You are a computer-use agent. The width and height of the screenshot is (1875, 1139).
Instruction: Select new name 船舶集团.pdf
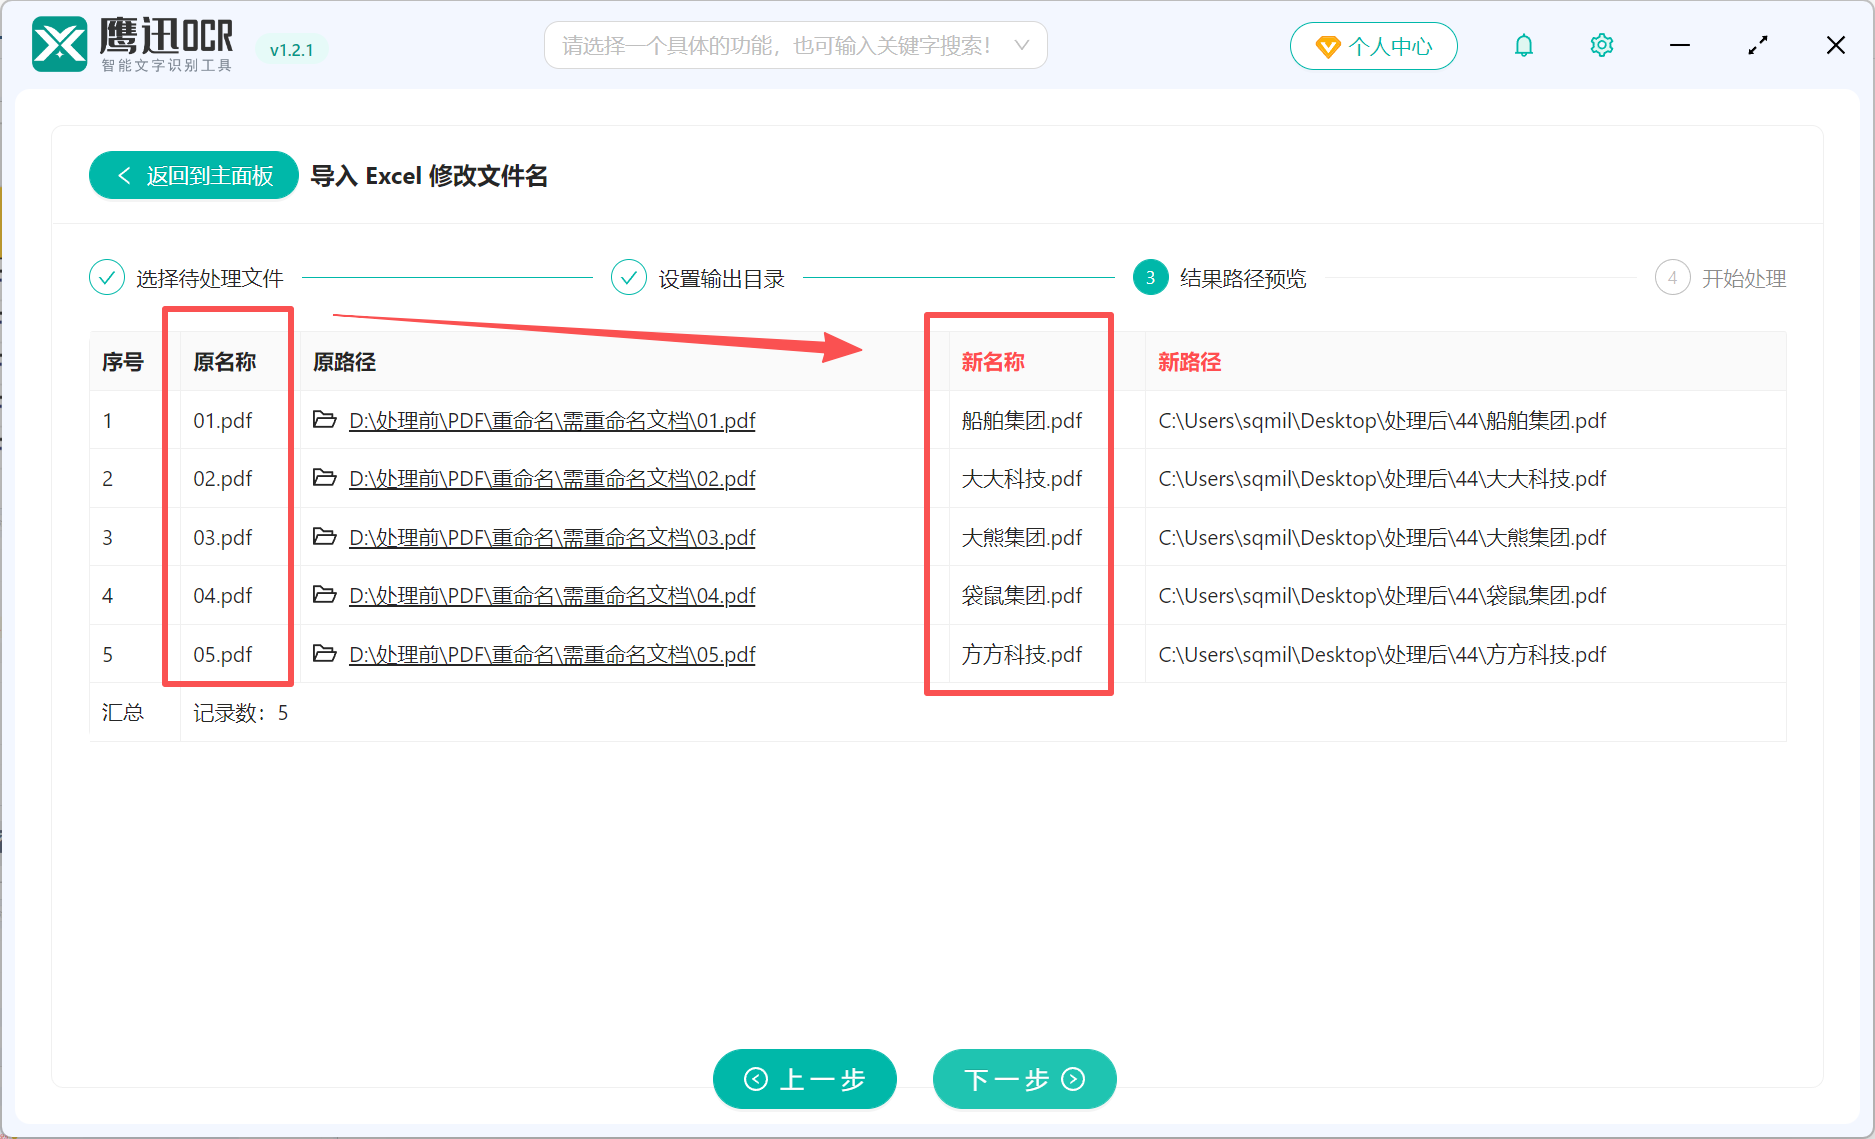[x=1022, y=420]
